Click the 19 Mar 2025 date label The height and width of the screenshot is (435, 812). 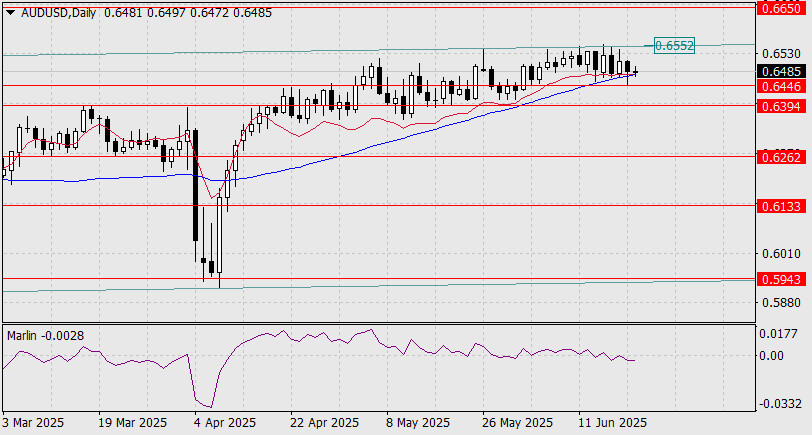133,423
